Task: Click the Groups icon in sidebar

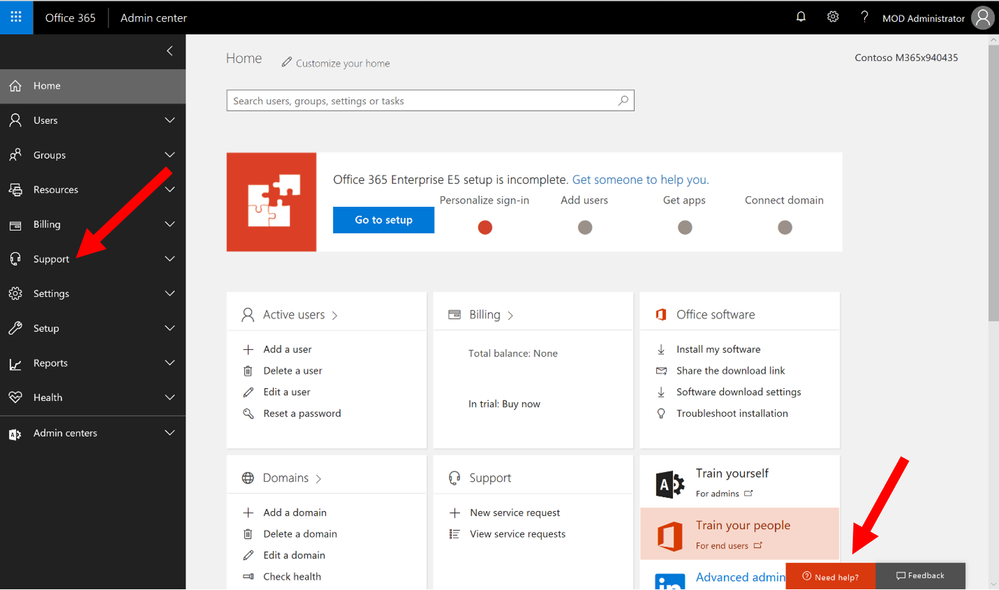Action: (x=15, y=155)
